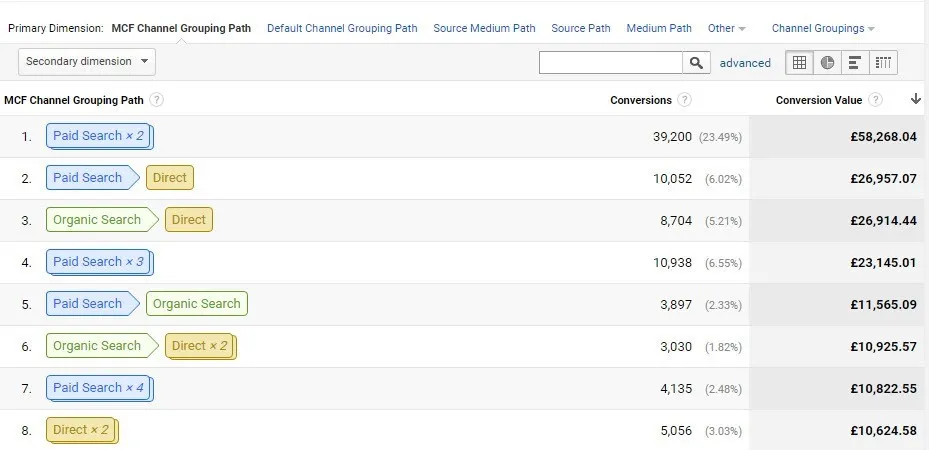Select Default Channel Grouping Path dimension
Viewport: 929px width, 450px height.
point(342,28)
